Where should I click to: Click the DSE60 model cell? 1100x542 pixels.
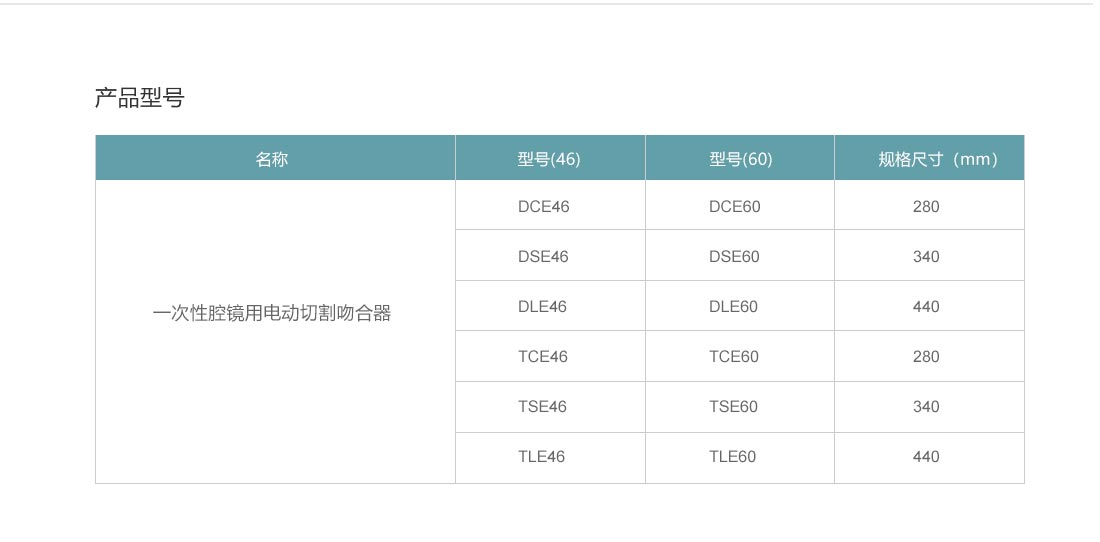(740, 256)
